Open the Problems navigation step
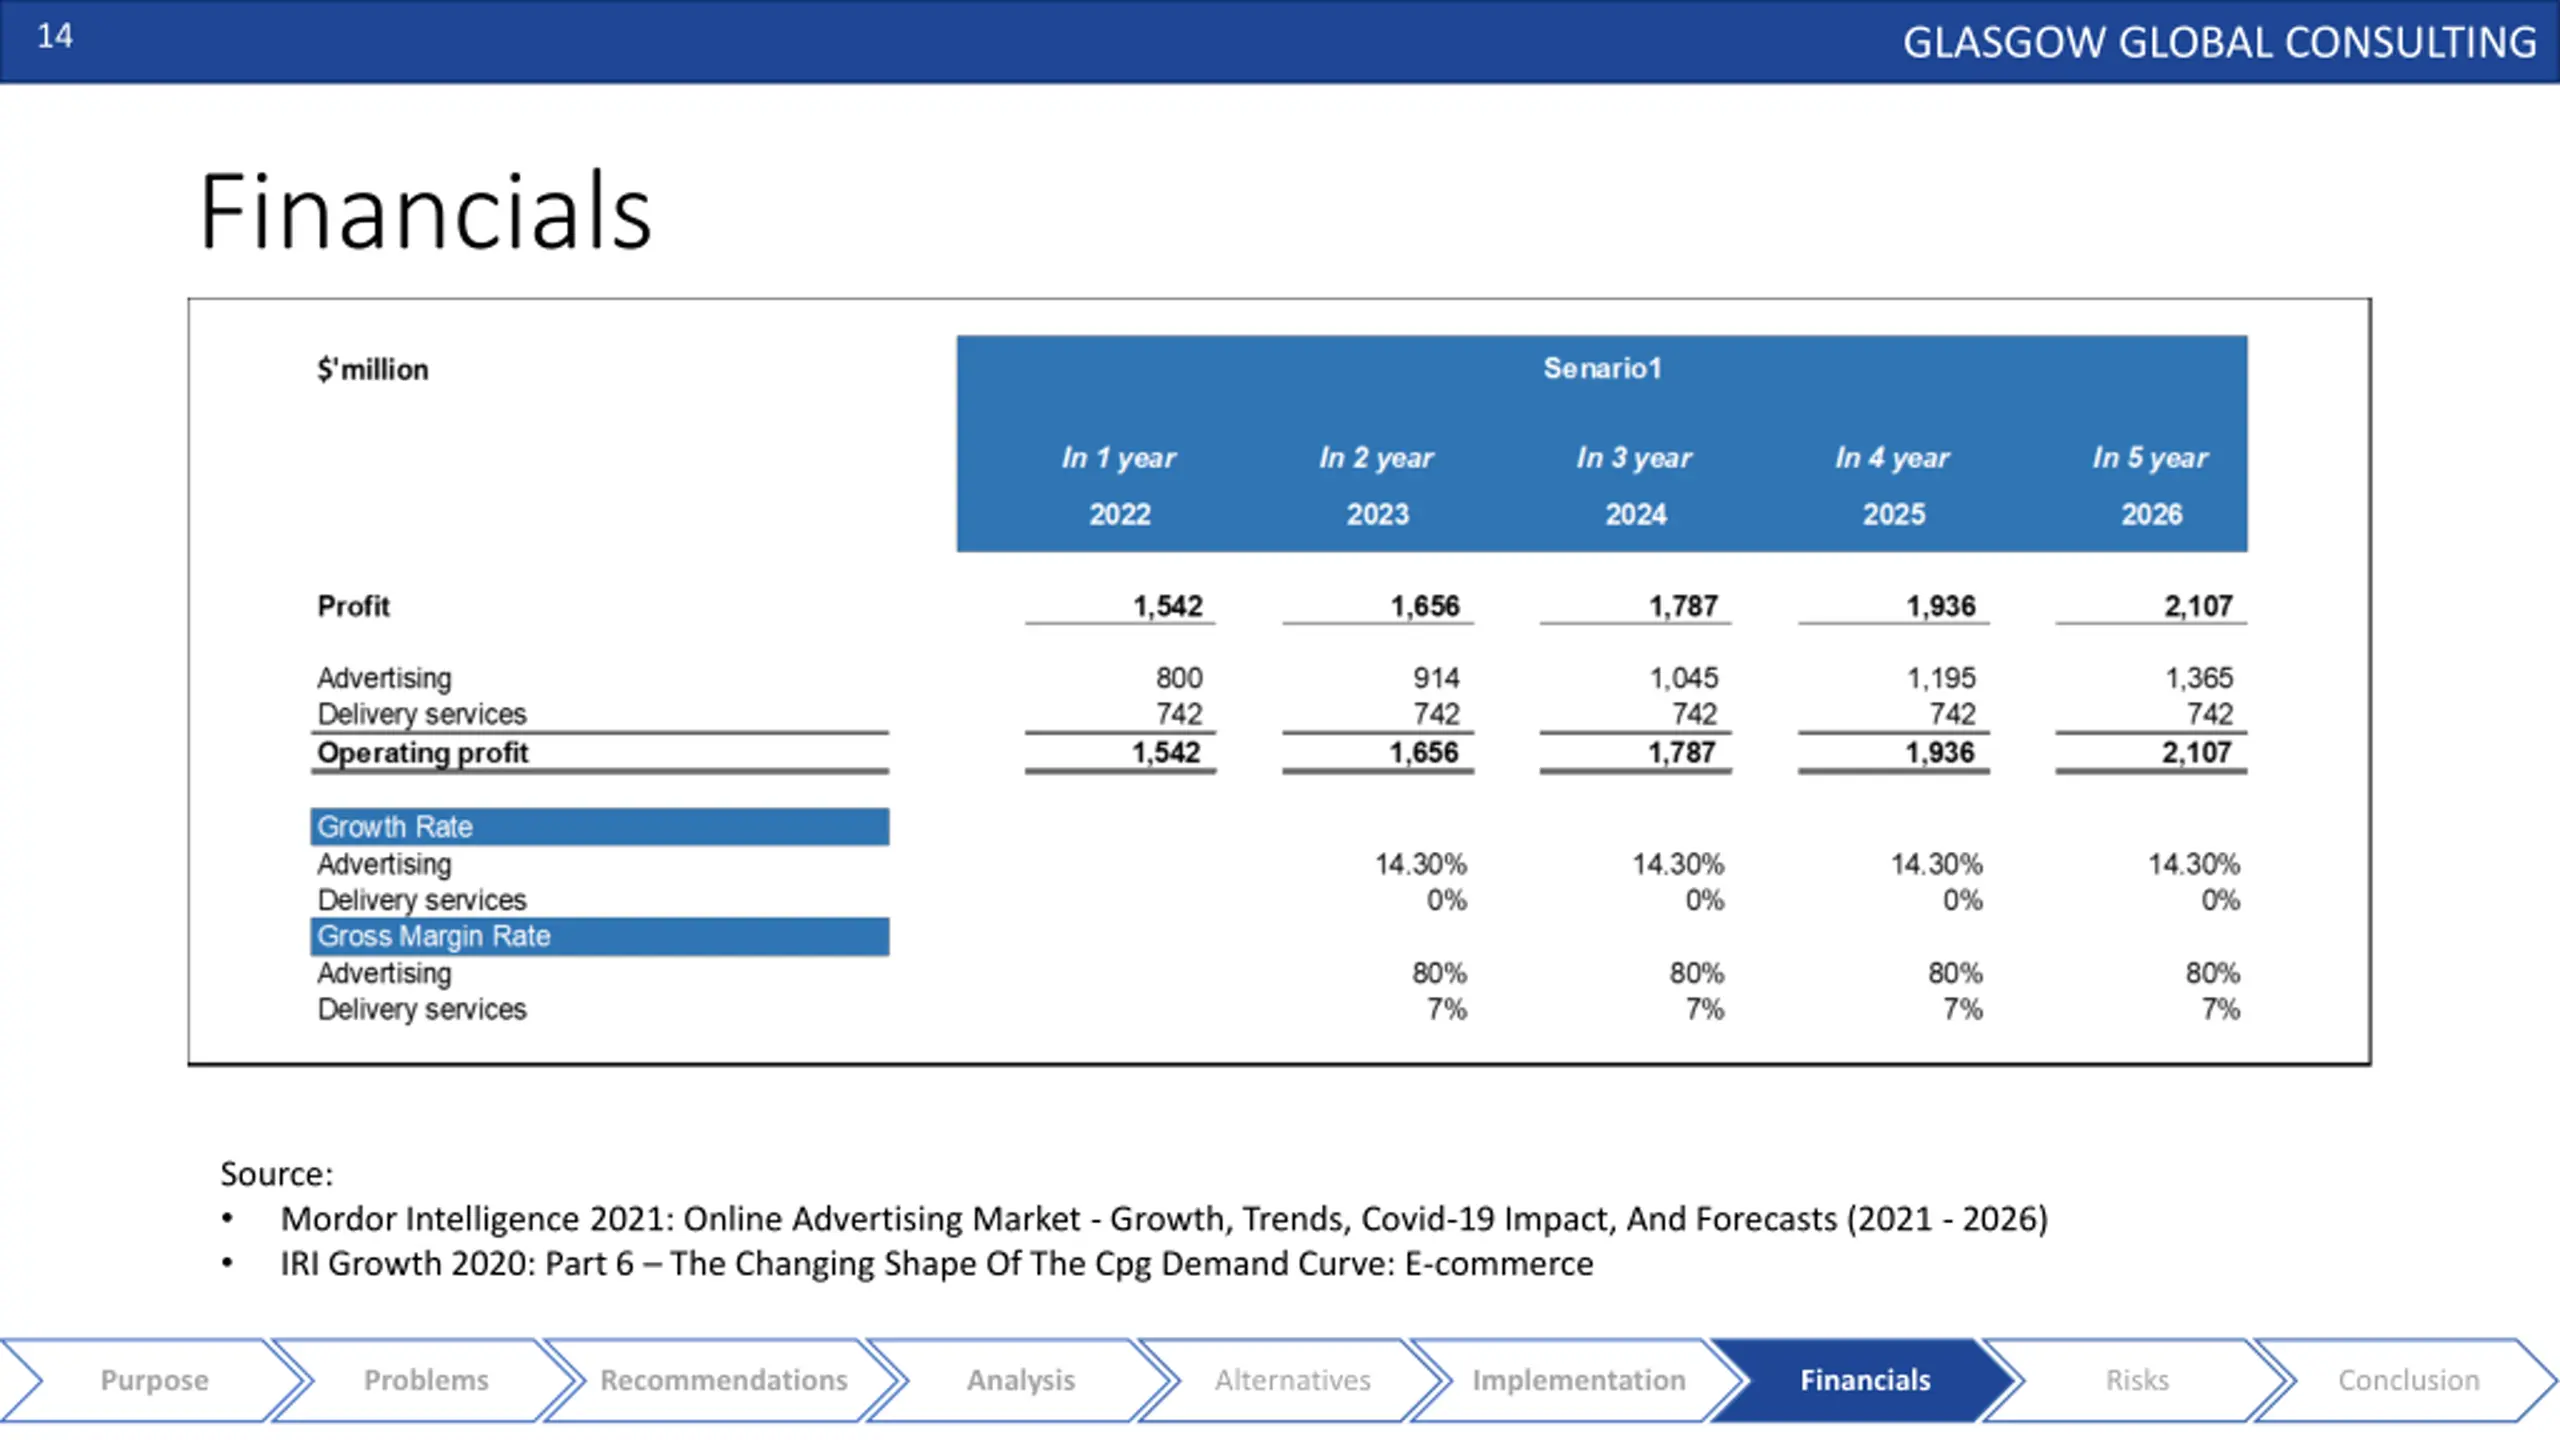 point(426,1380)
